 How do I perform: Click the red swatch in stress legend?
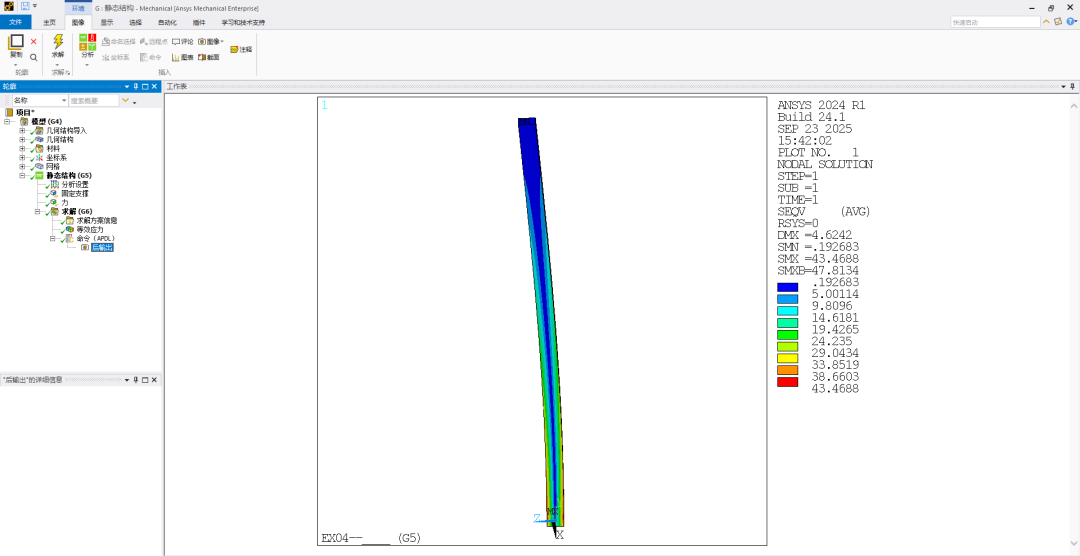pyautogui.click(x=787, y=382)
